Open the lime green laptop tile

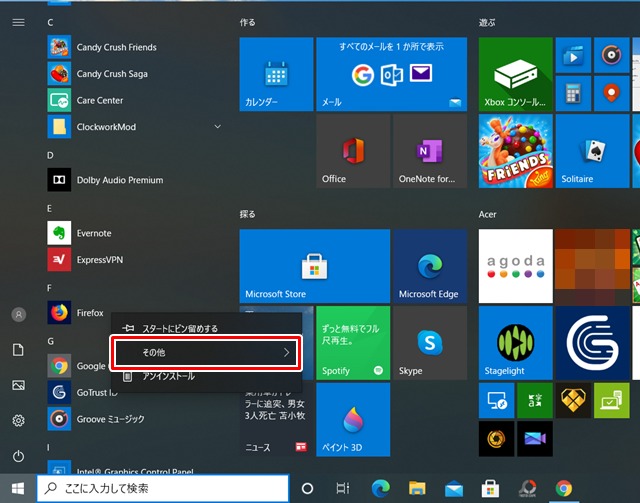click(611, 401)
